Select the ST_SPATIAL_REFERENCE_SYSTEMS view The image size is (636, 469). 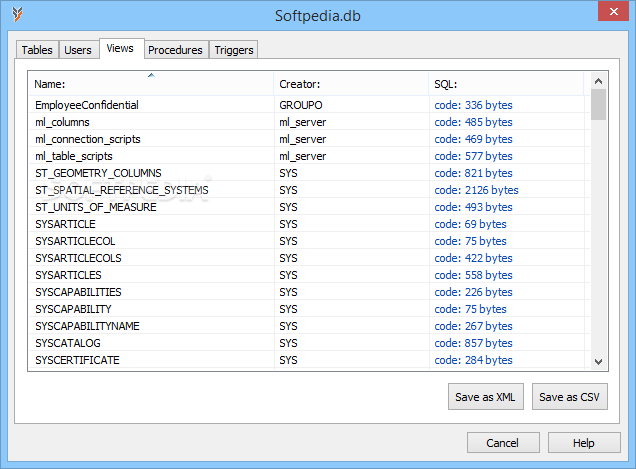(x=122, y=190)
